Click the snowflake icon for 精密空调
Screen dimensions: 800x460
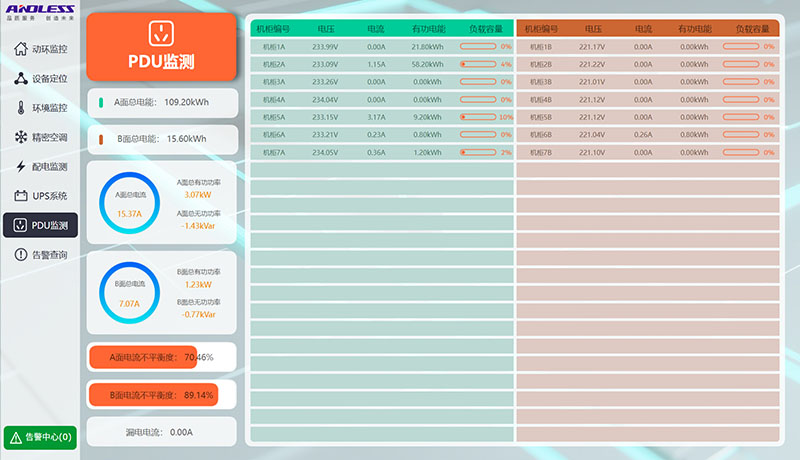21,137
